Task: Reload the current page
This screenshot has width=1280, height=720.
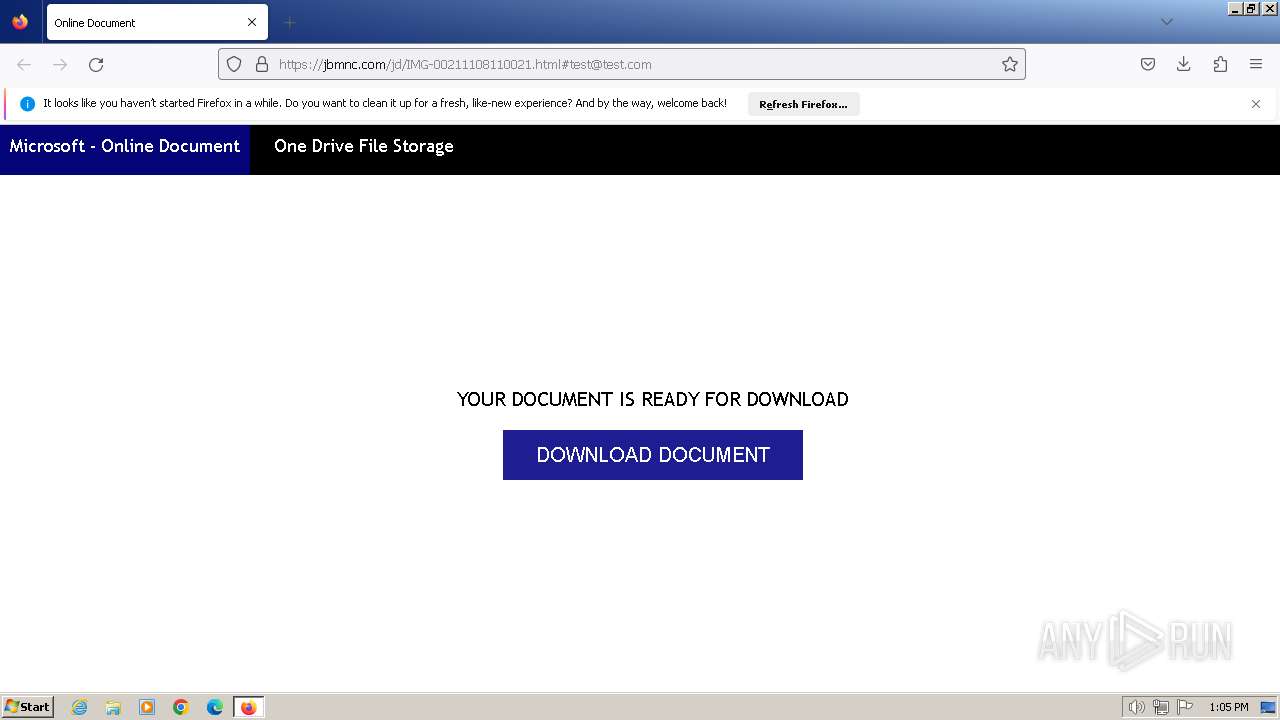Action: (x=96, y=64)
